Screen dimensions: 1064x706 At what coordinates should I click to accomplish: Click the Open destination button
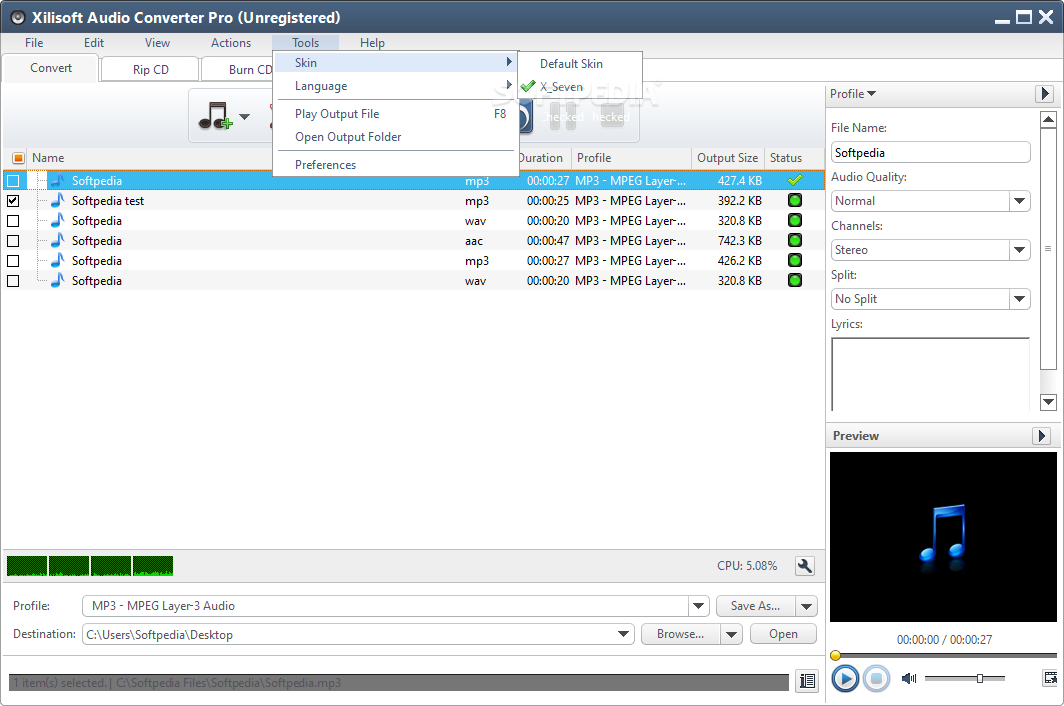(783, 634)
